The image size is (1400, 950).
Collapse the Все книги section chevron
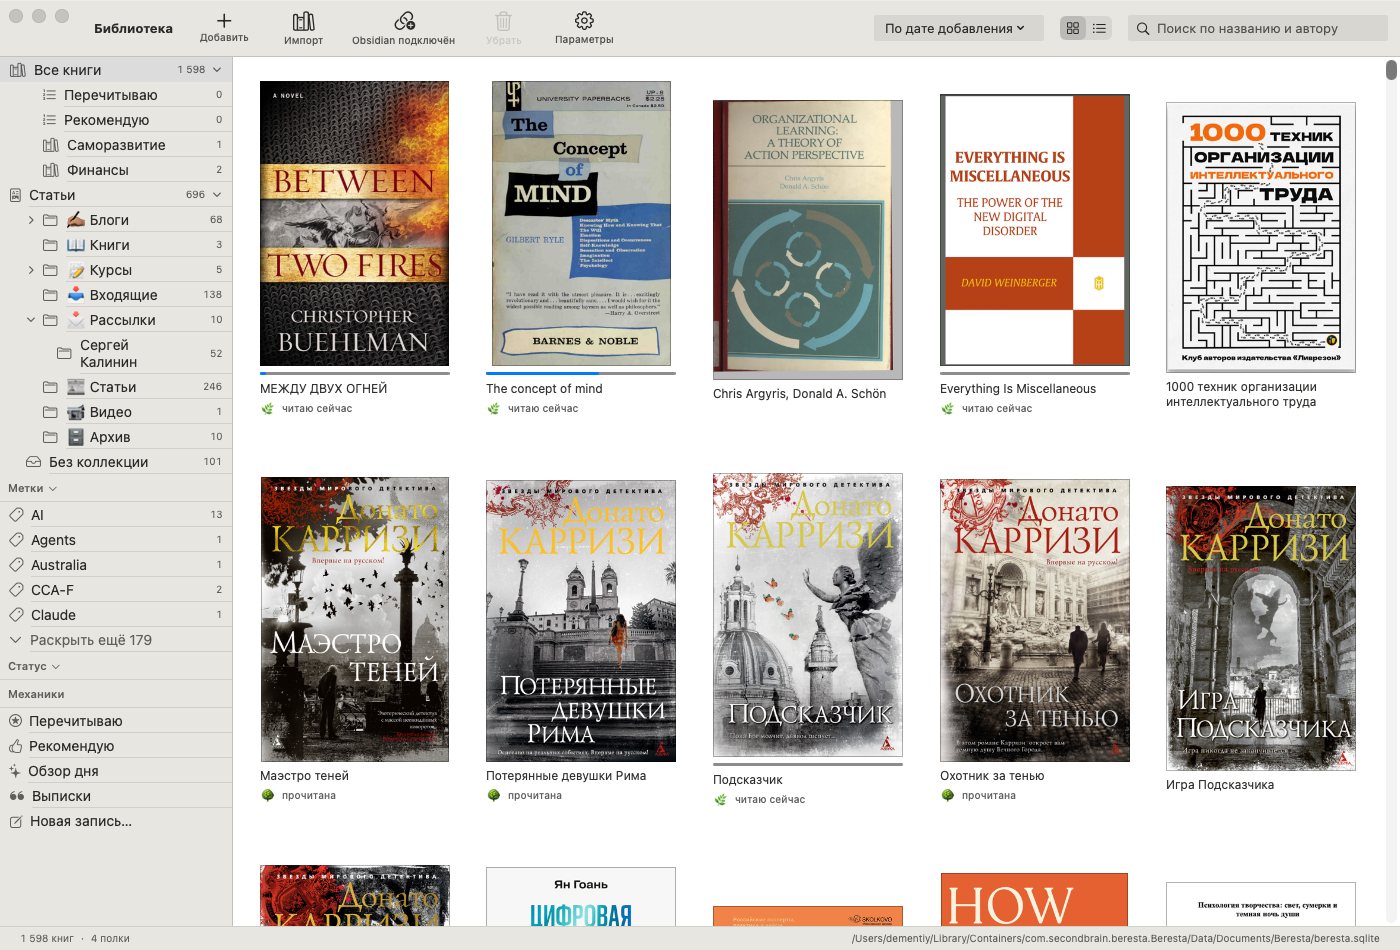[x=217, y=70]
